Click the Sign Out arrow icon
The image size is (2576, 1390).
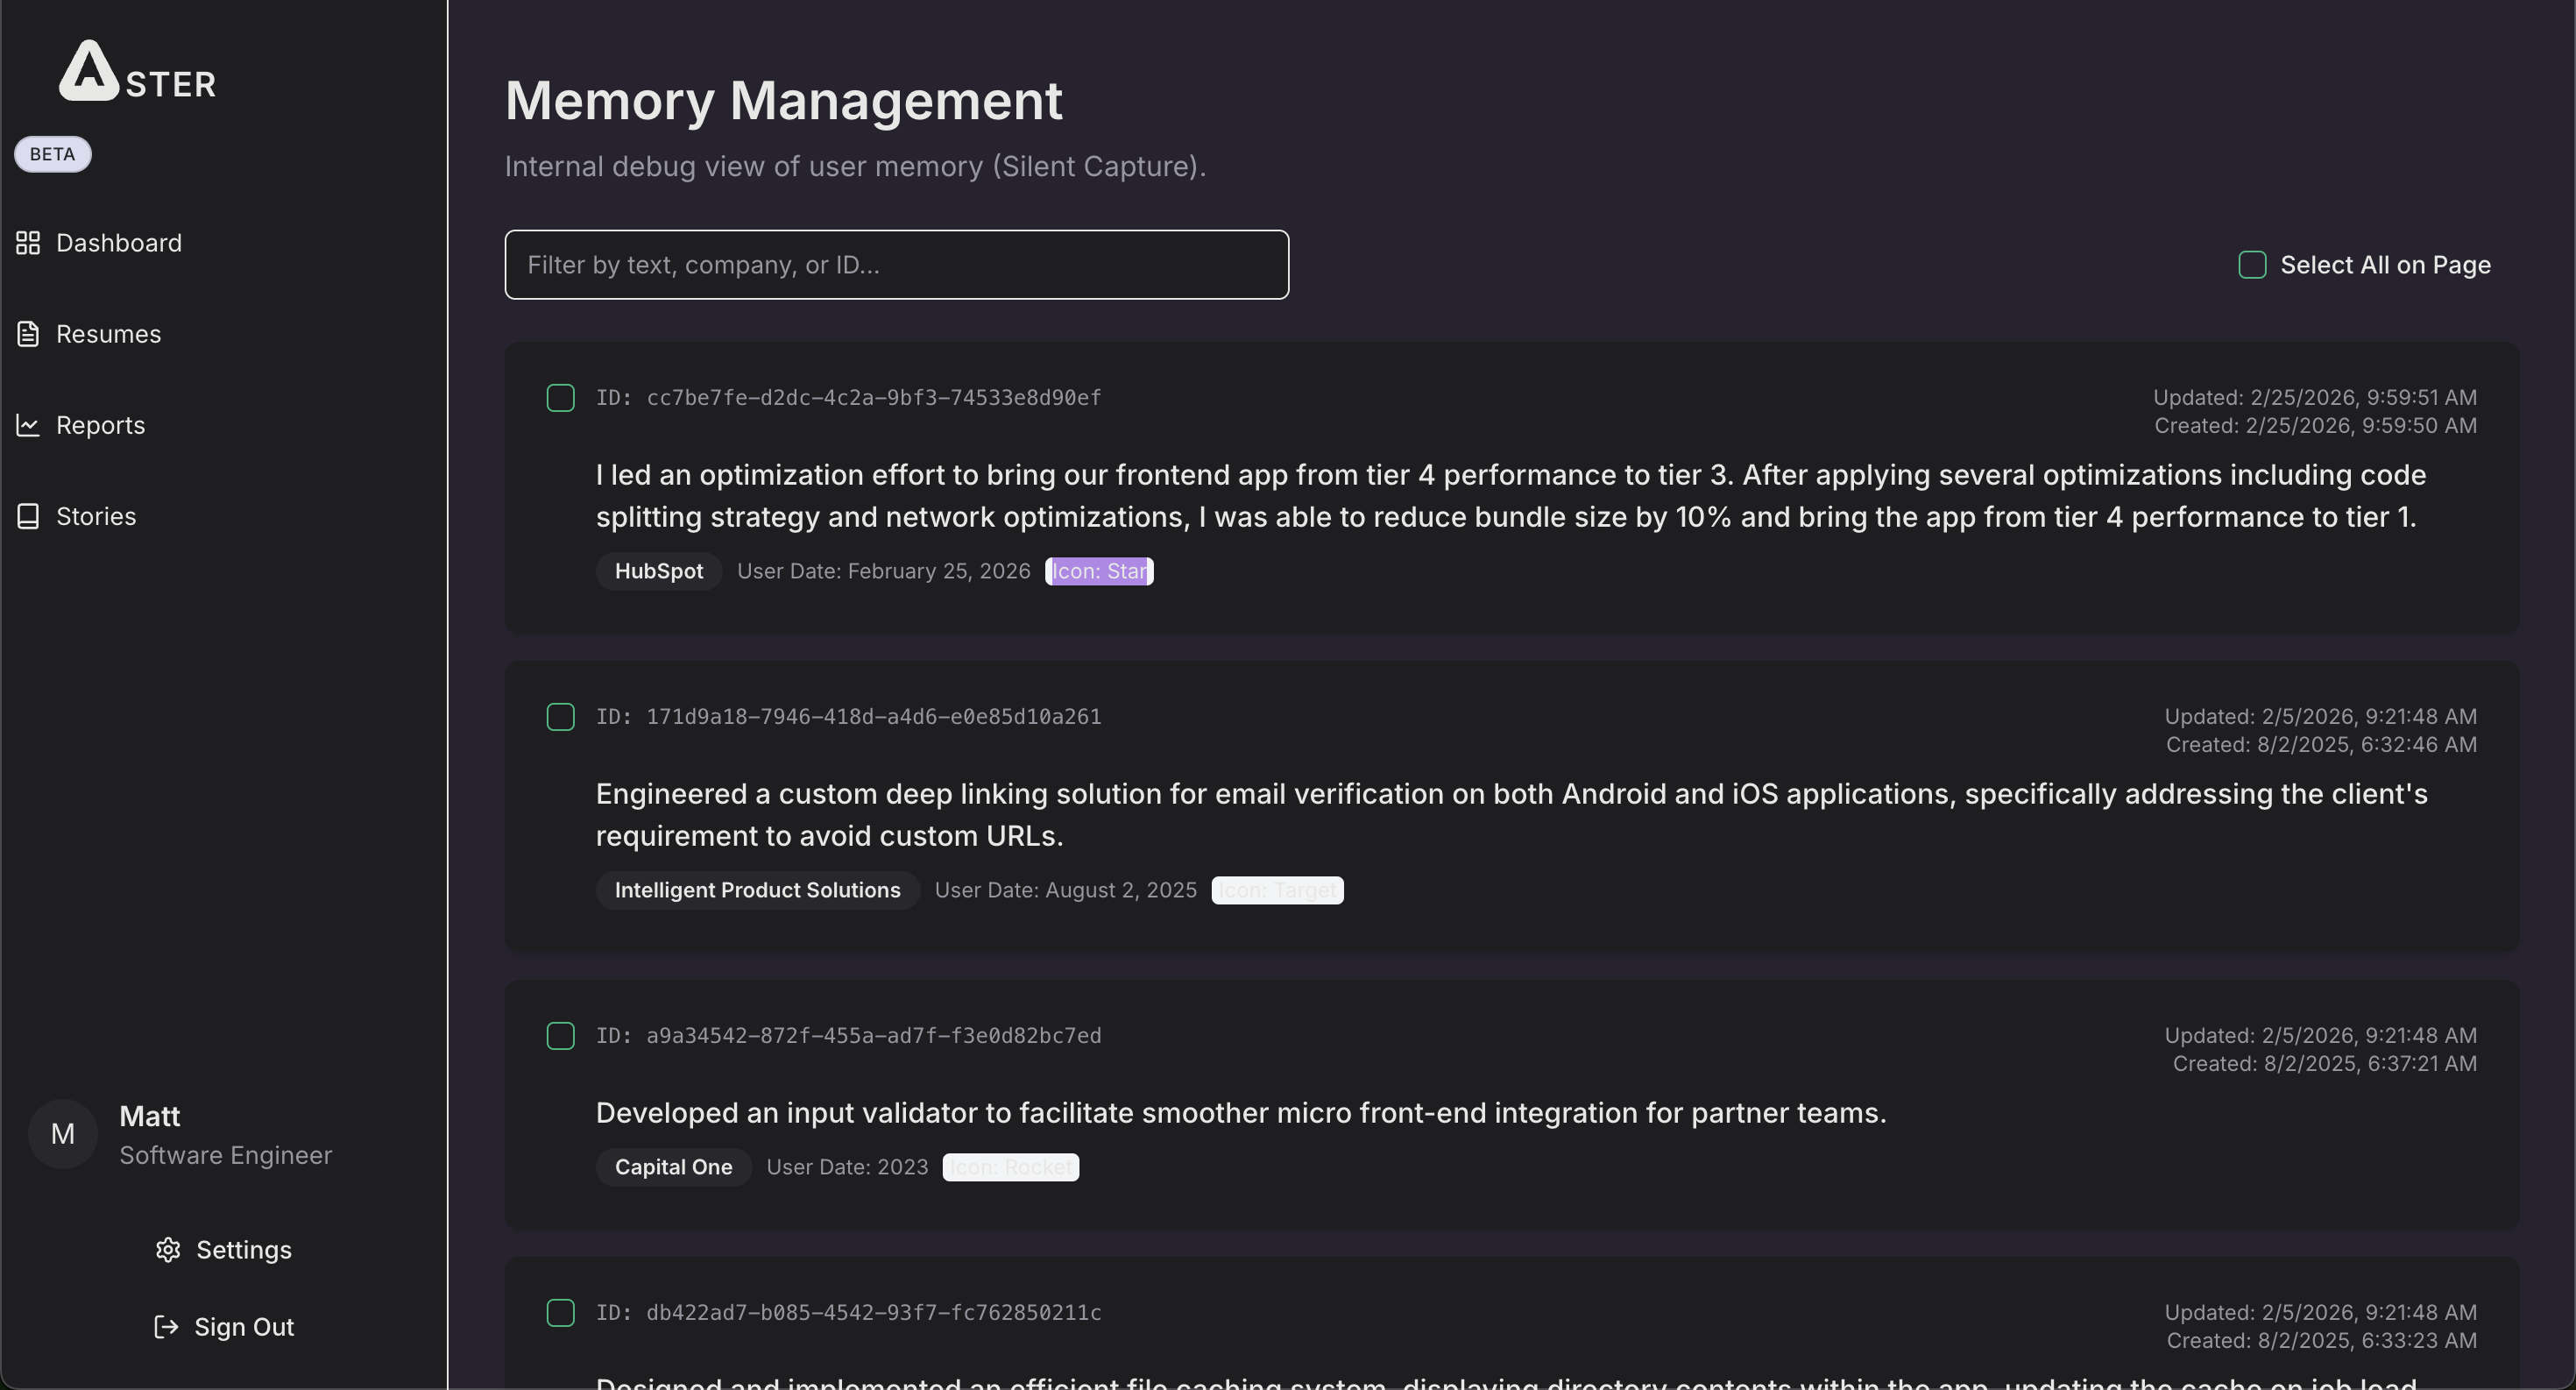click(x=166, y=1327)
